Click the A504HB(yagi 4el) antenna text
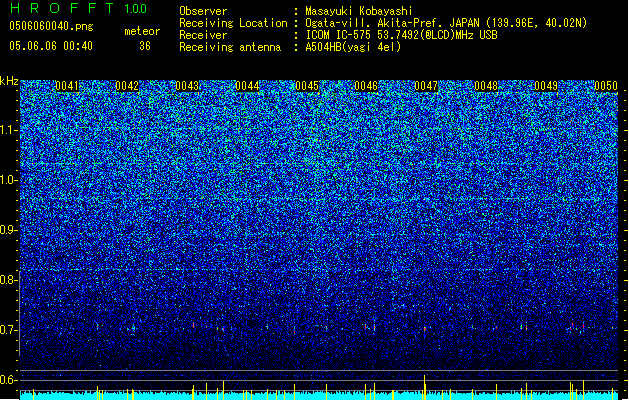The image size is (629, 400). [353, 47]
